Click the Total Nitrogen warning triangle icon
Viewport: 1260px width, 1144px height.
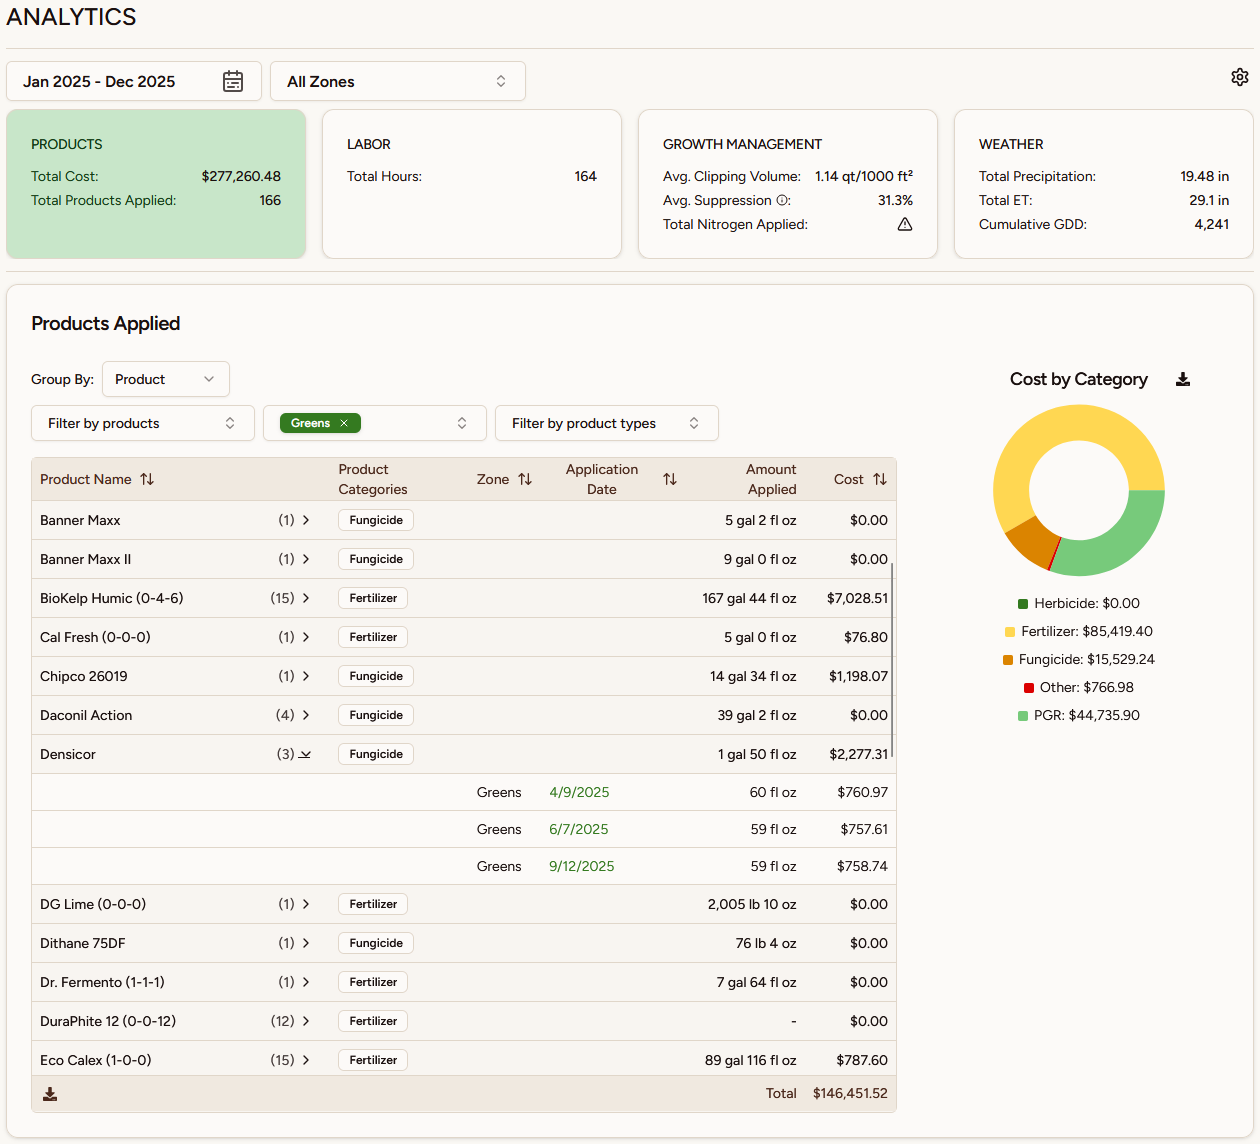pyautogui.click(x=904, y=224)
